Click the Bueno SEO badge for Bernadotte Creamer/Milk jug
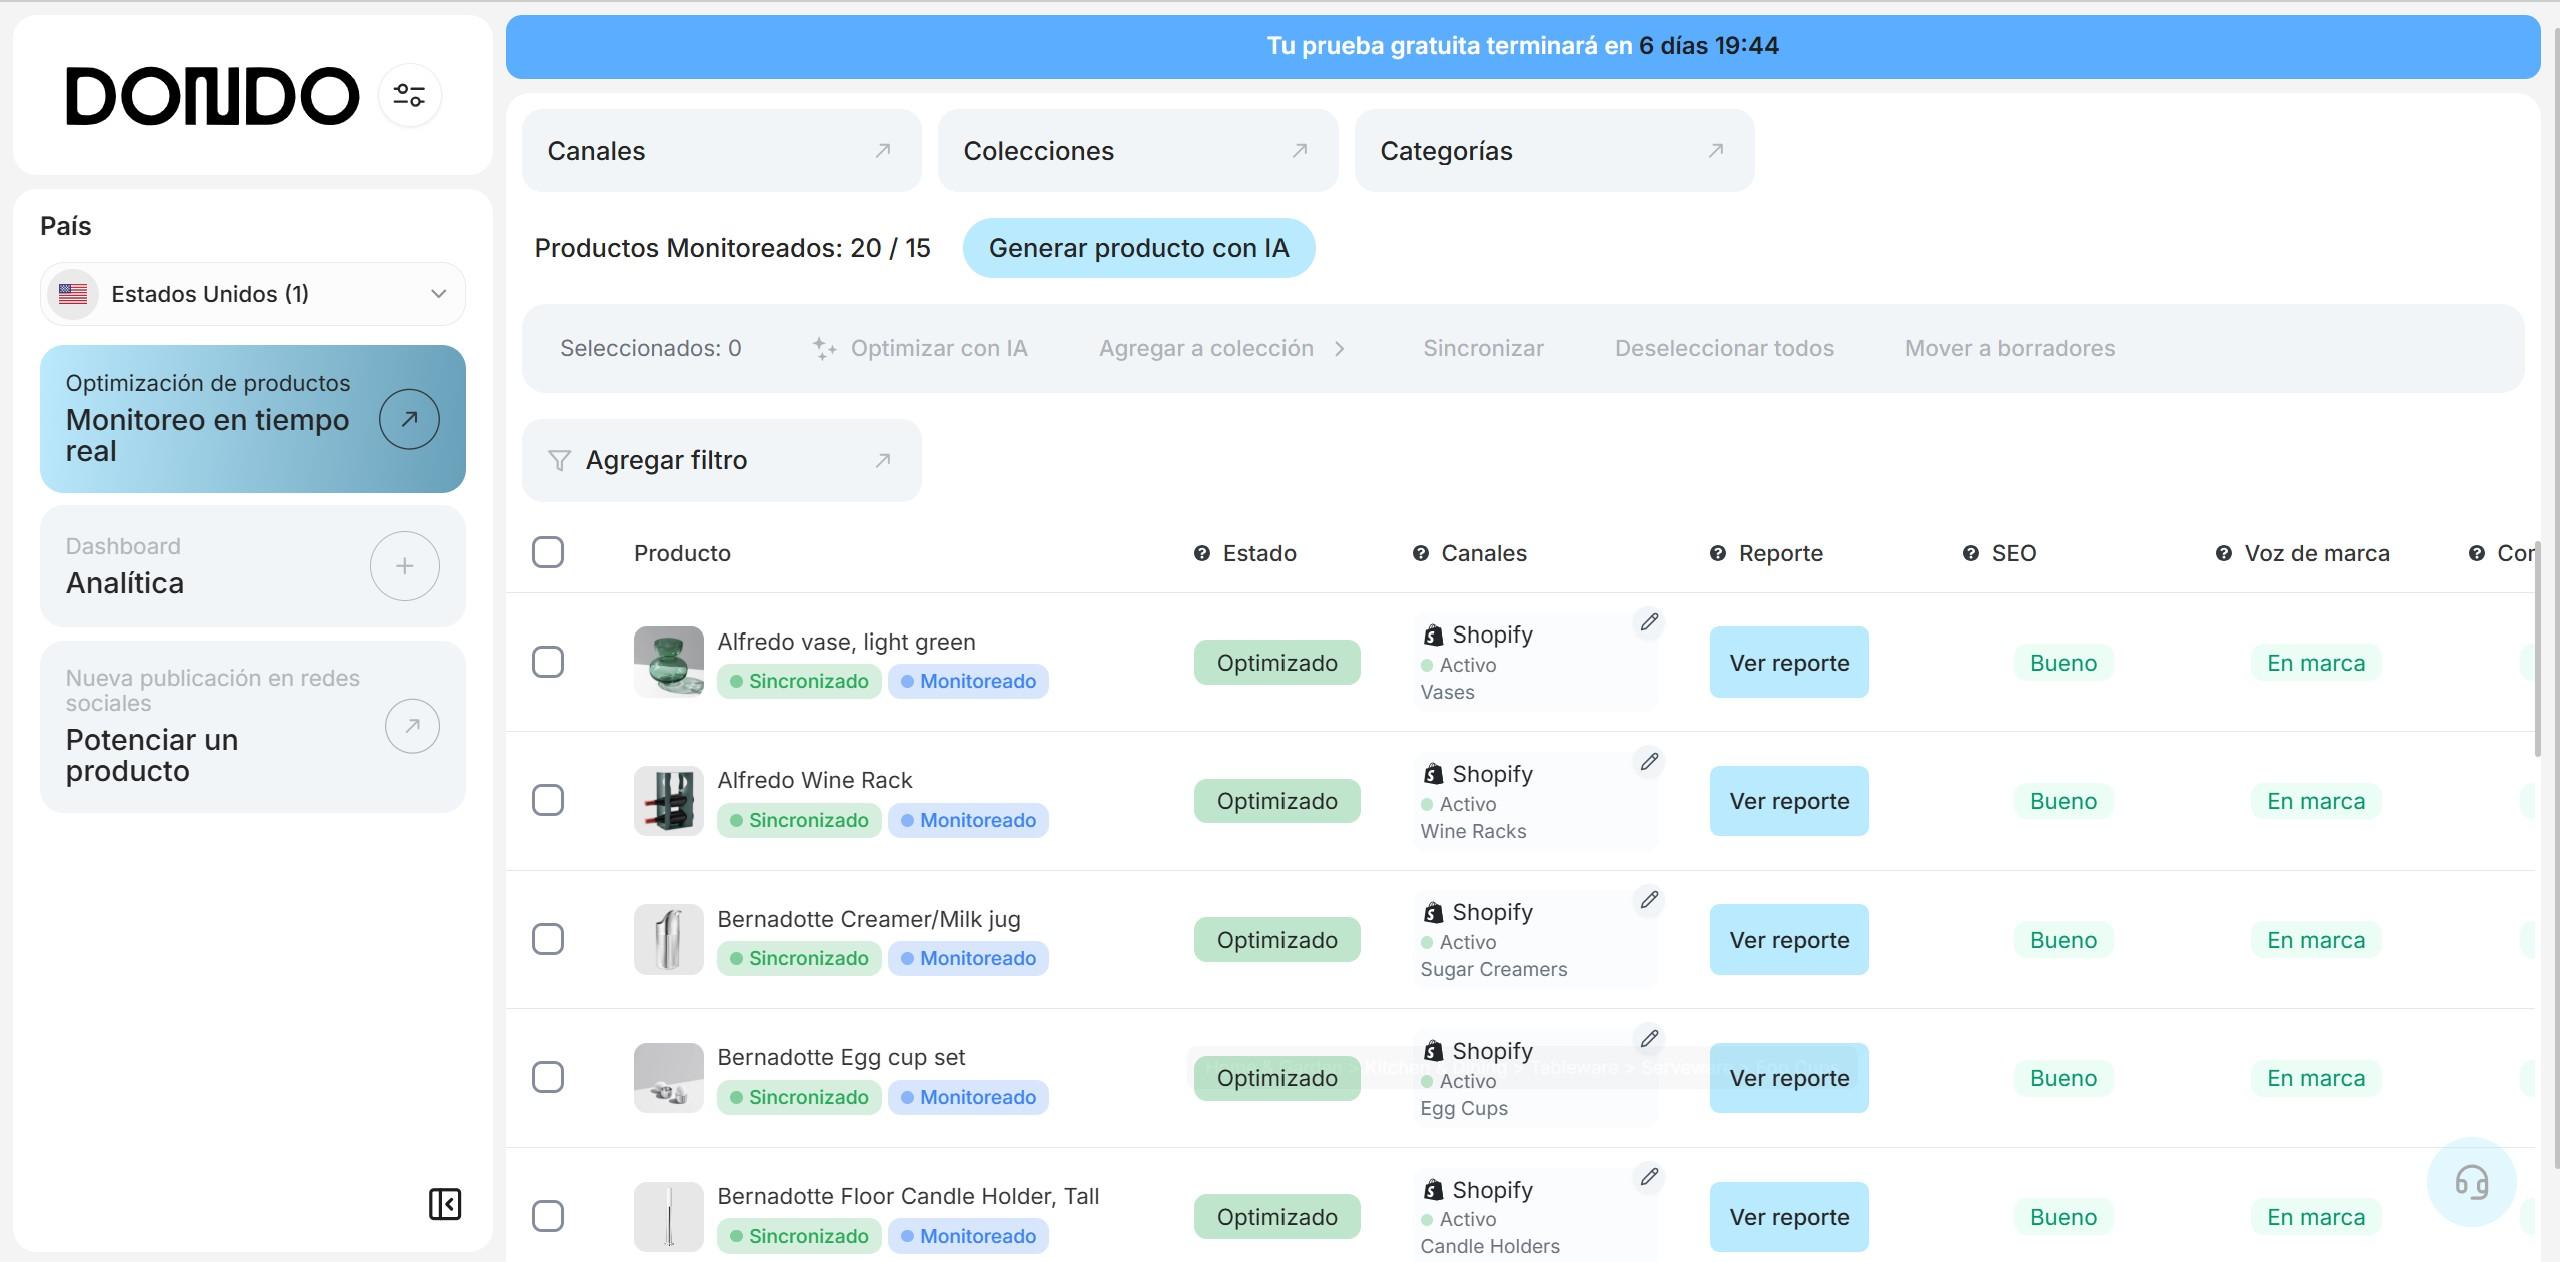The height and width of the screenshot is (1262, 2560). [2063, 940]
